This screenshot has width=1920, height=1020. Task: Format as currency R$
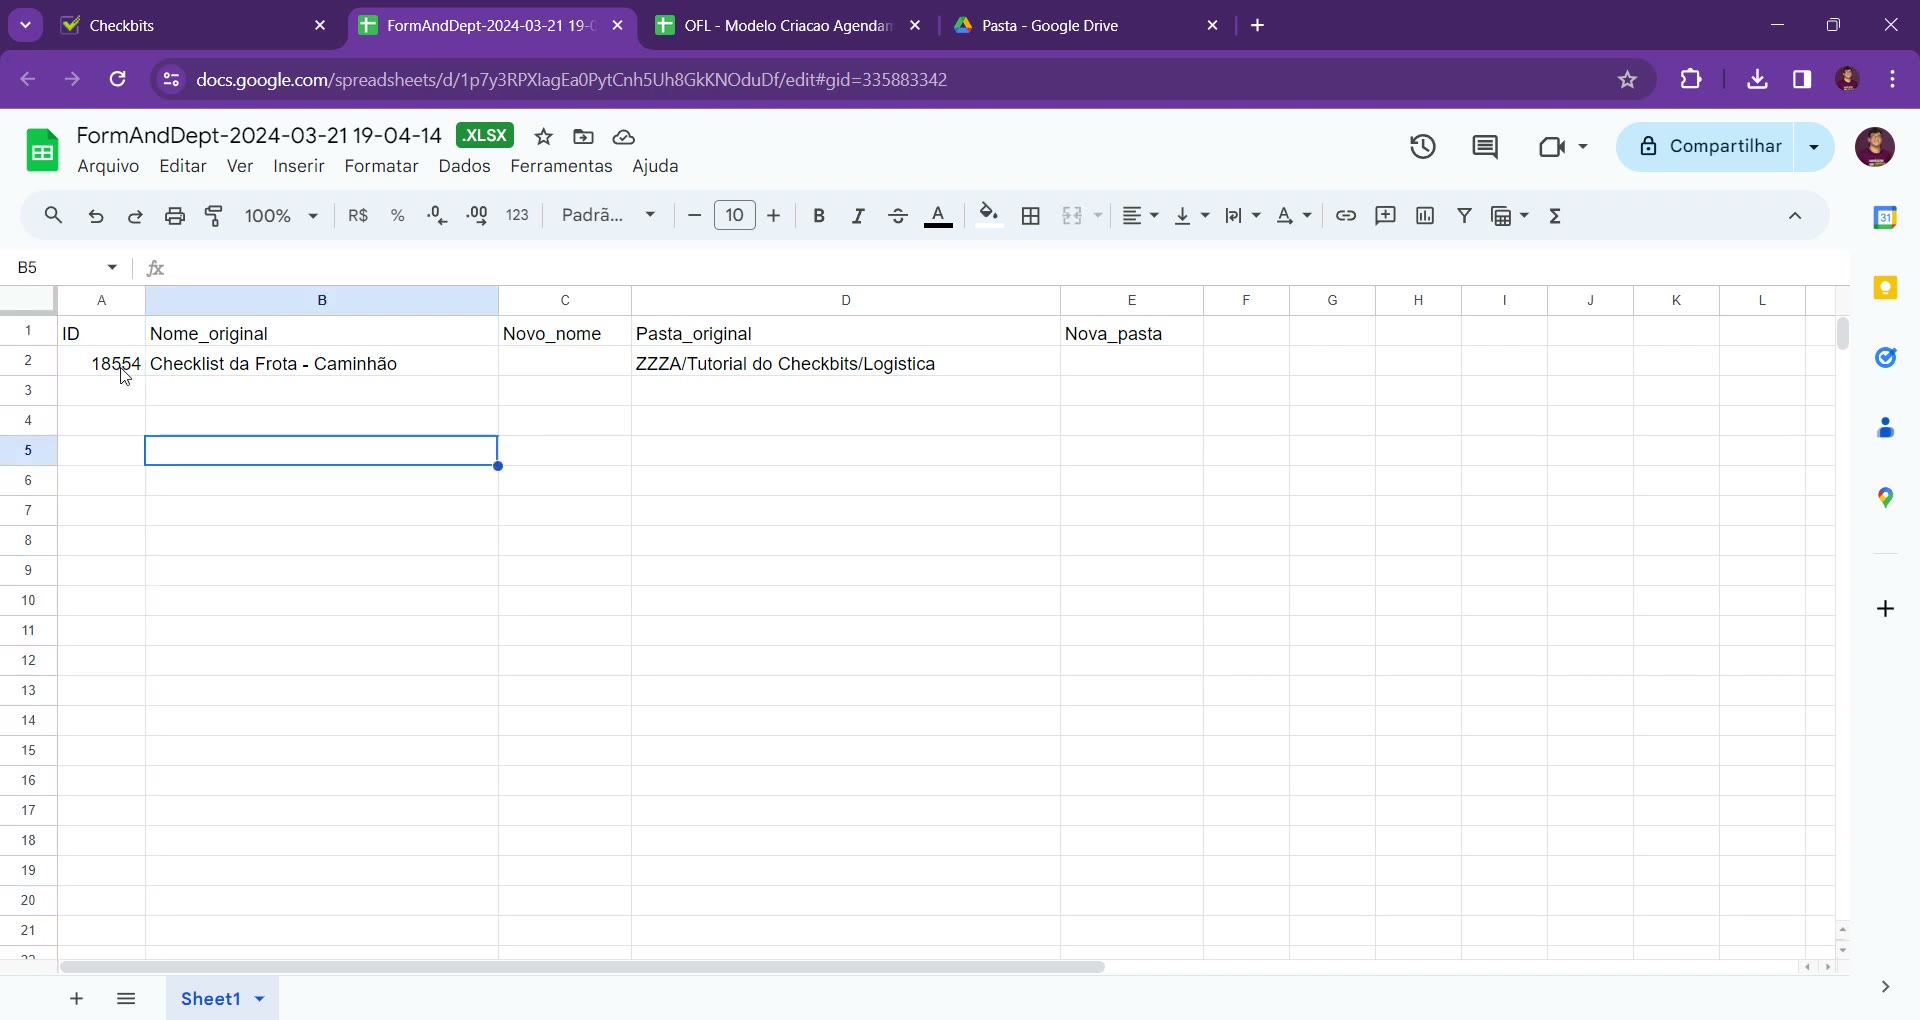[358, 216]
